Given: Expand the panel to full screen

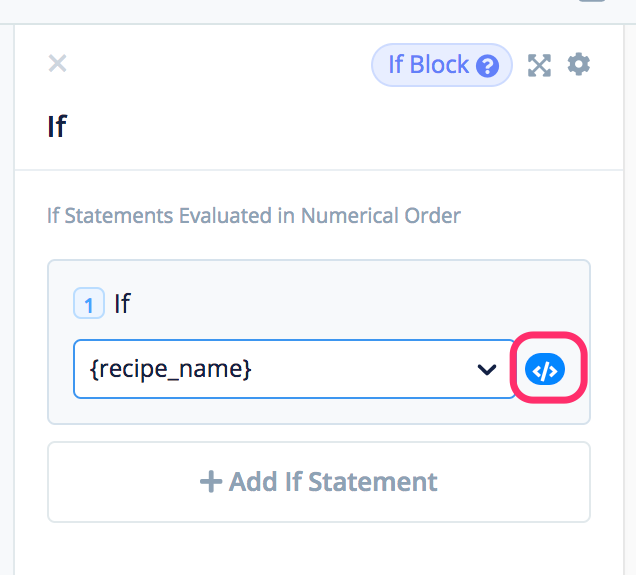Looking at the screenshot, I should click(x=540, y=65).
